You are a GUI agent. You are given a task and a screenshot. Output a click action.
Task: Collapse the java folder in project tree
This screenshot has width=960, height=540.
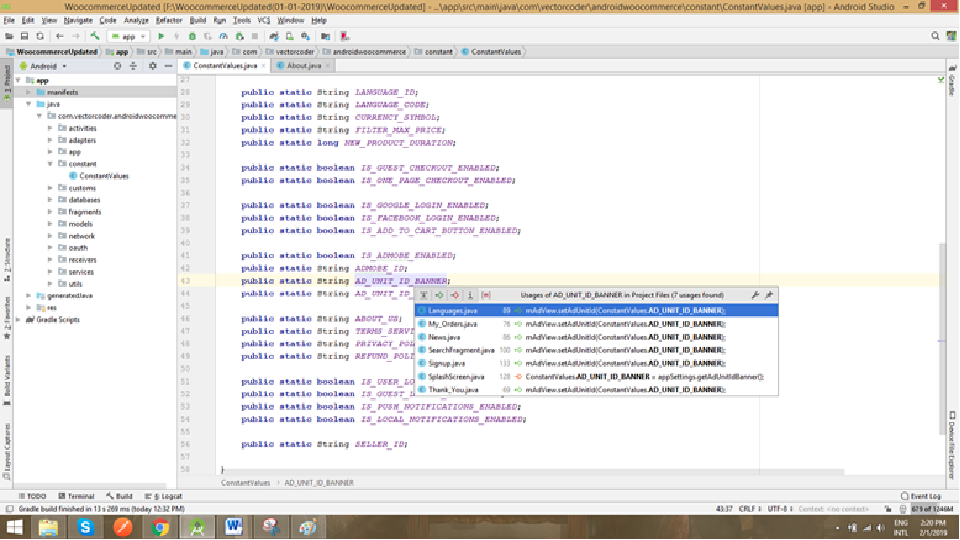[x=28, y=104]
